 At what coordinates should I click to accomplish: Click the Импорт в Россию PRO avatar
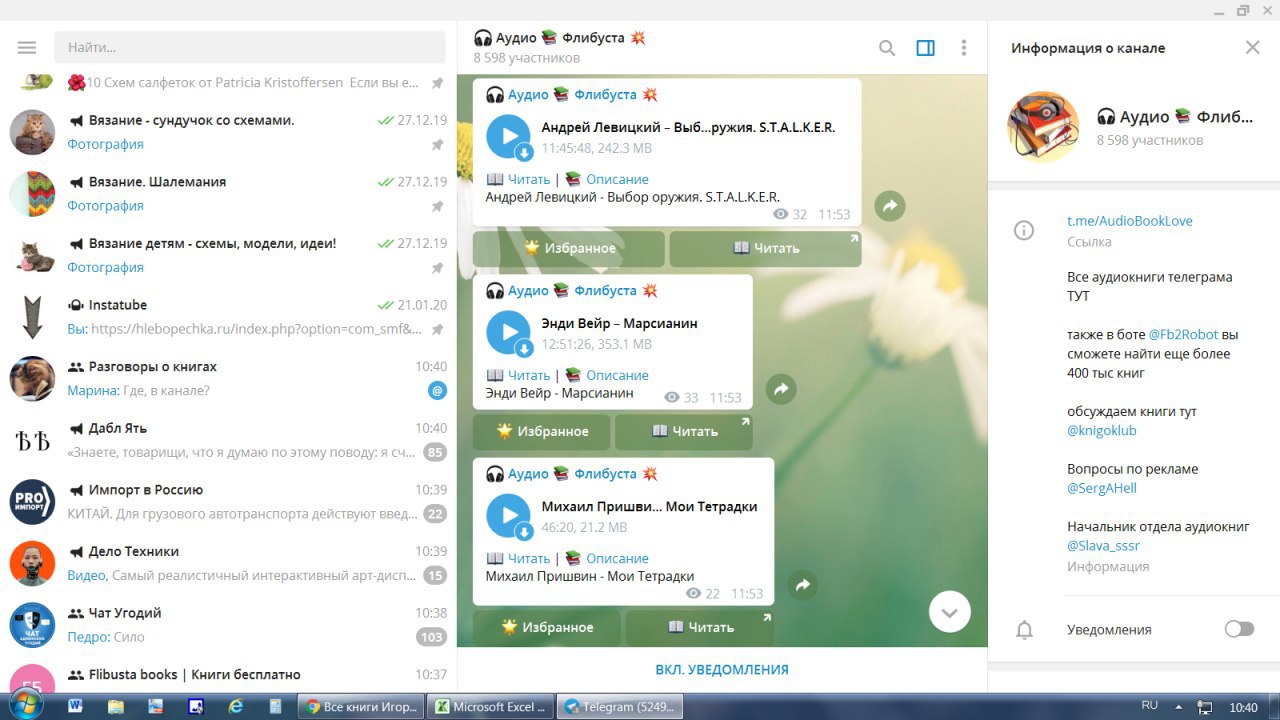coord(32,502)
